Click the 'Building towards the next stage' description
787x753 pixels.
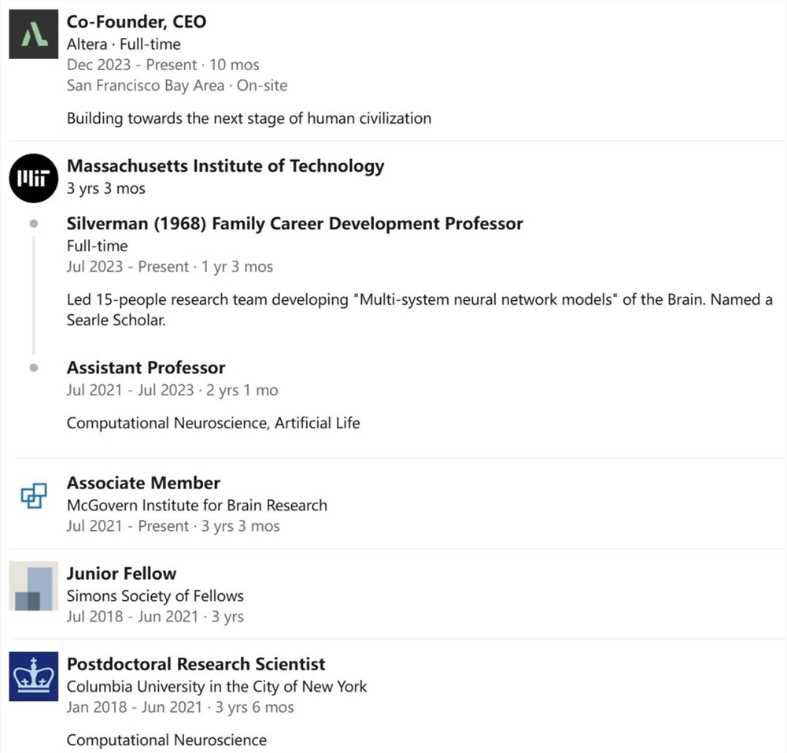click(249, 118)
